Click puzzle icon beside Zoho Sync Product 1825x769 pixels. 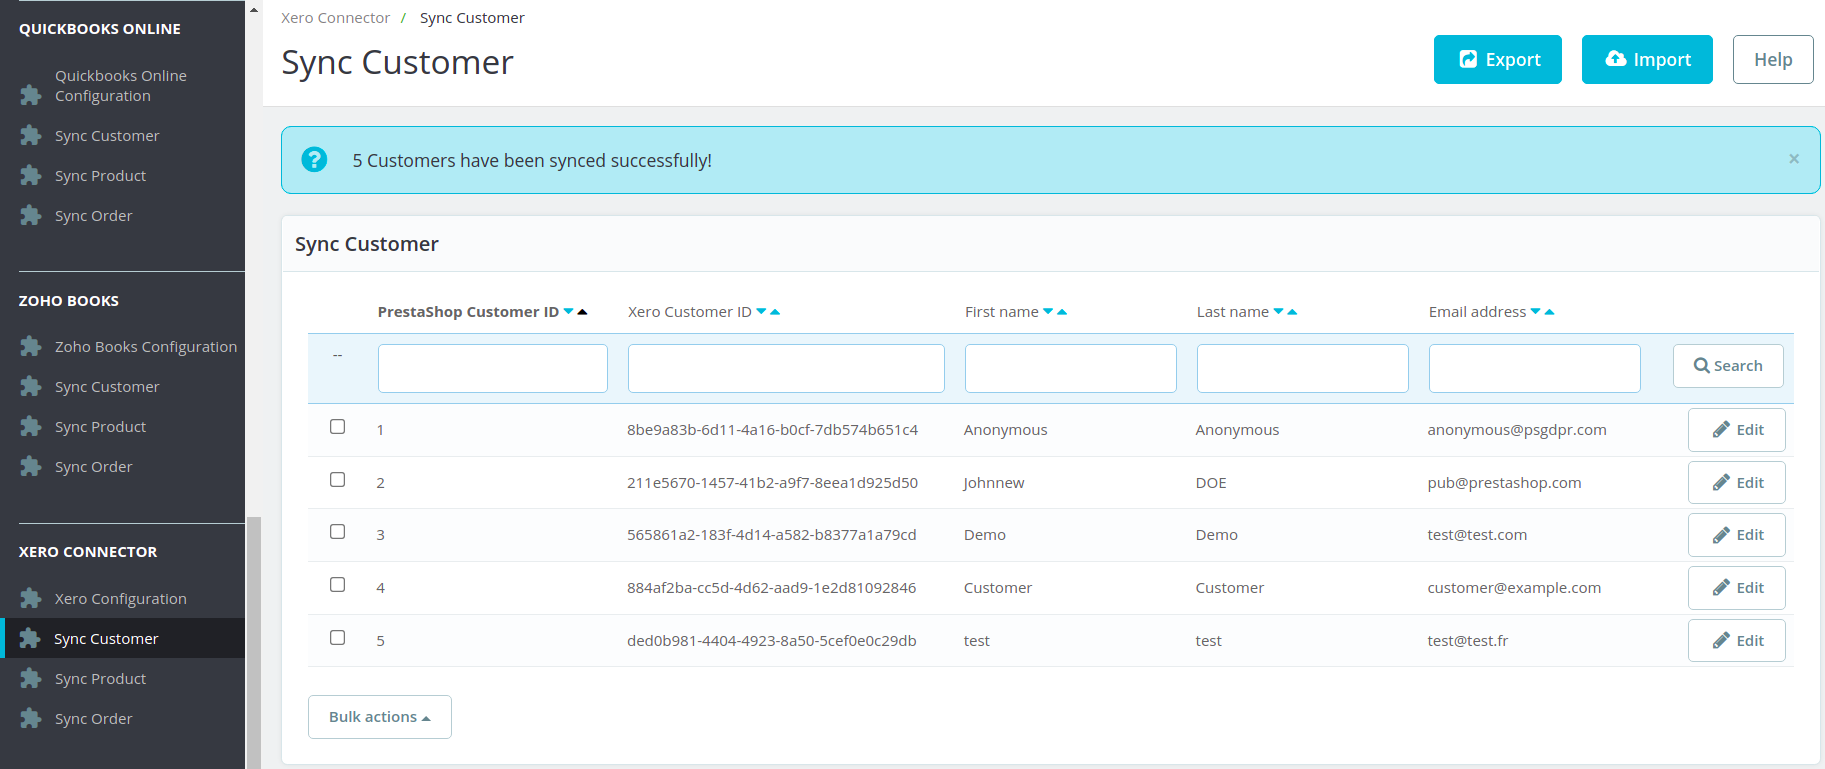(x=31, y=426)
